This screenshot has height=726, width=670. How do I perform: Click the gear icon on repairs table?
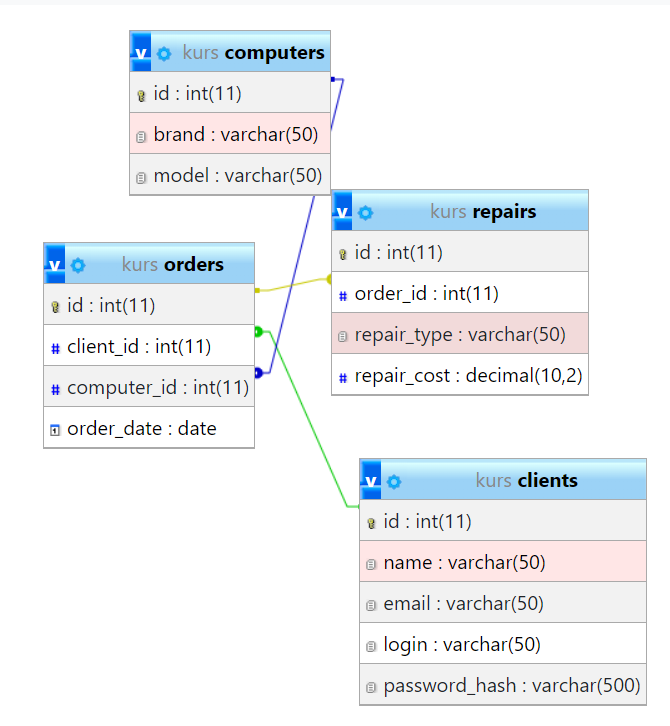365,212
